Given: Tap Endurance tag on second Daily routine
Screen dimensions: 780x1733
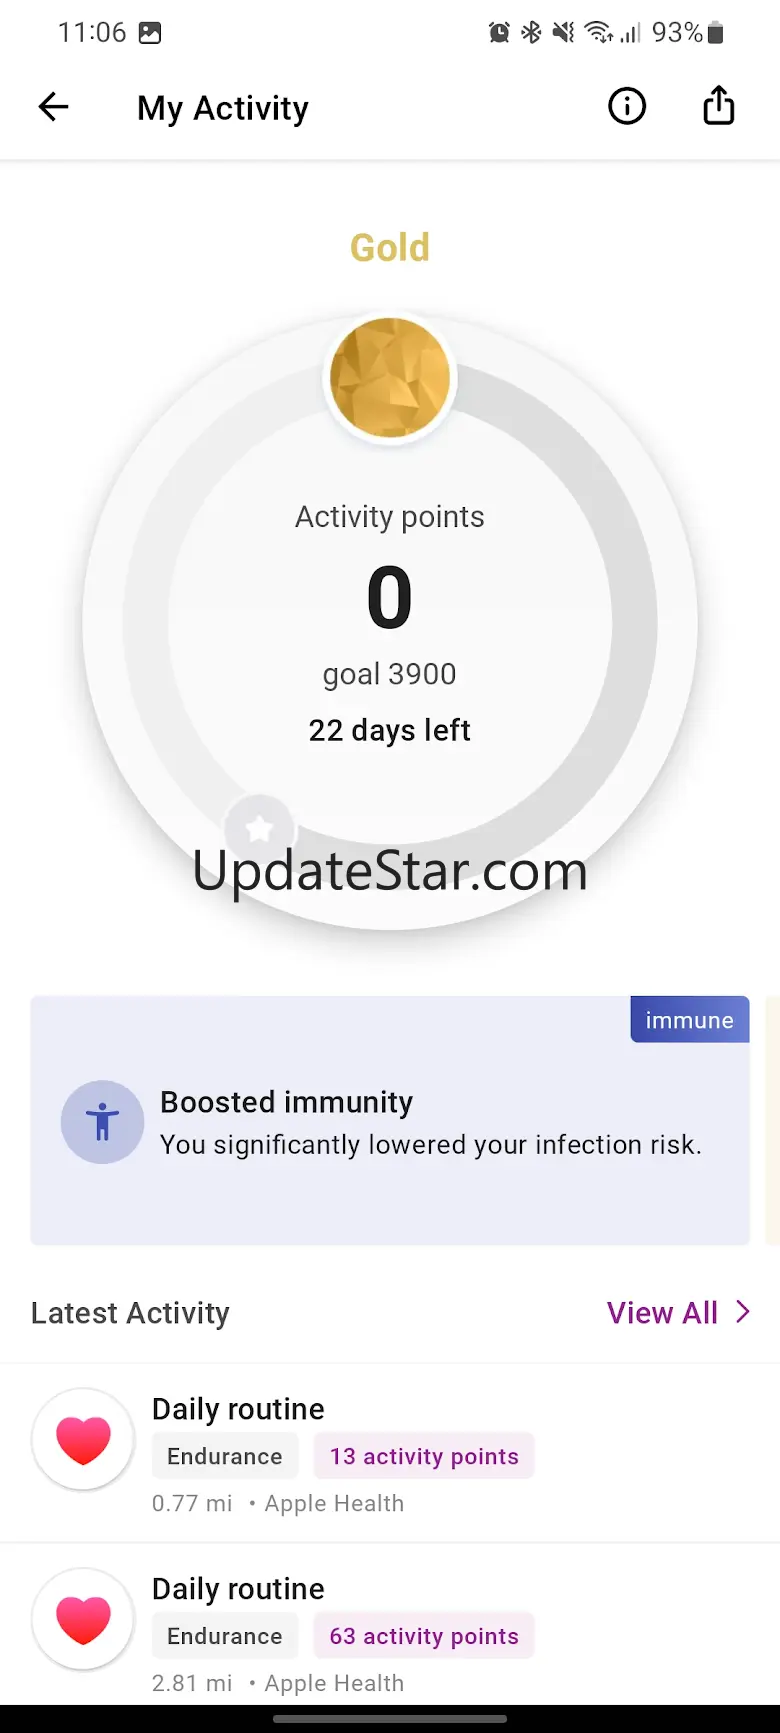Looking at the screenshot, I should click(225, 1636).
